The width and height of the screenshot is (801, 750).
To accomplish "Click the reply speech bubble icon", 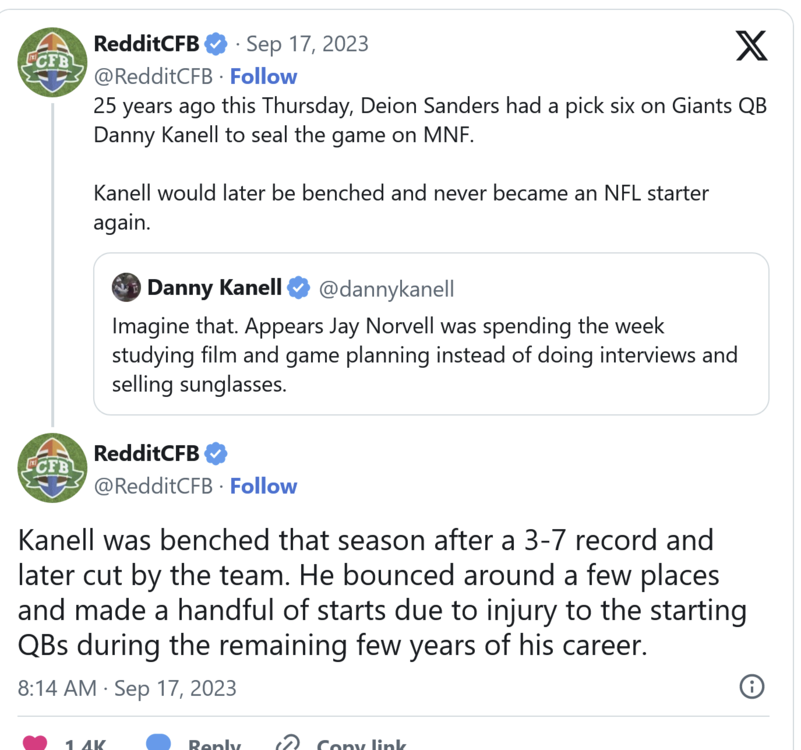I will pyautogui.click(x=158, y=743).
